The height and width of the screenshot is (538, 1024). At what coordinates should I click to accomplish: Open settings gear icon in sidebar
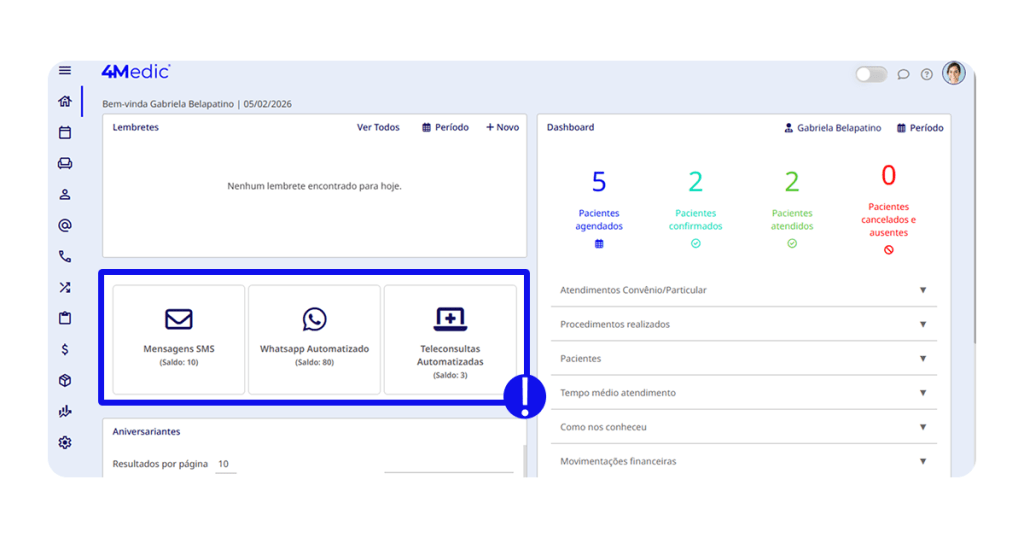pyautogui.click(x=65, y=442)
